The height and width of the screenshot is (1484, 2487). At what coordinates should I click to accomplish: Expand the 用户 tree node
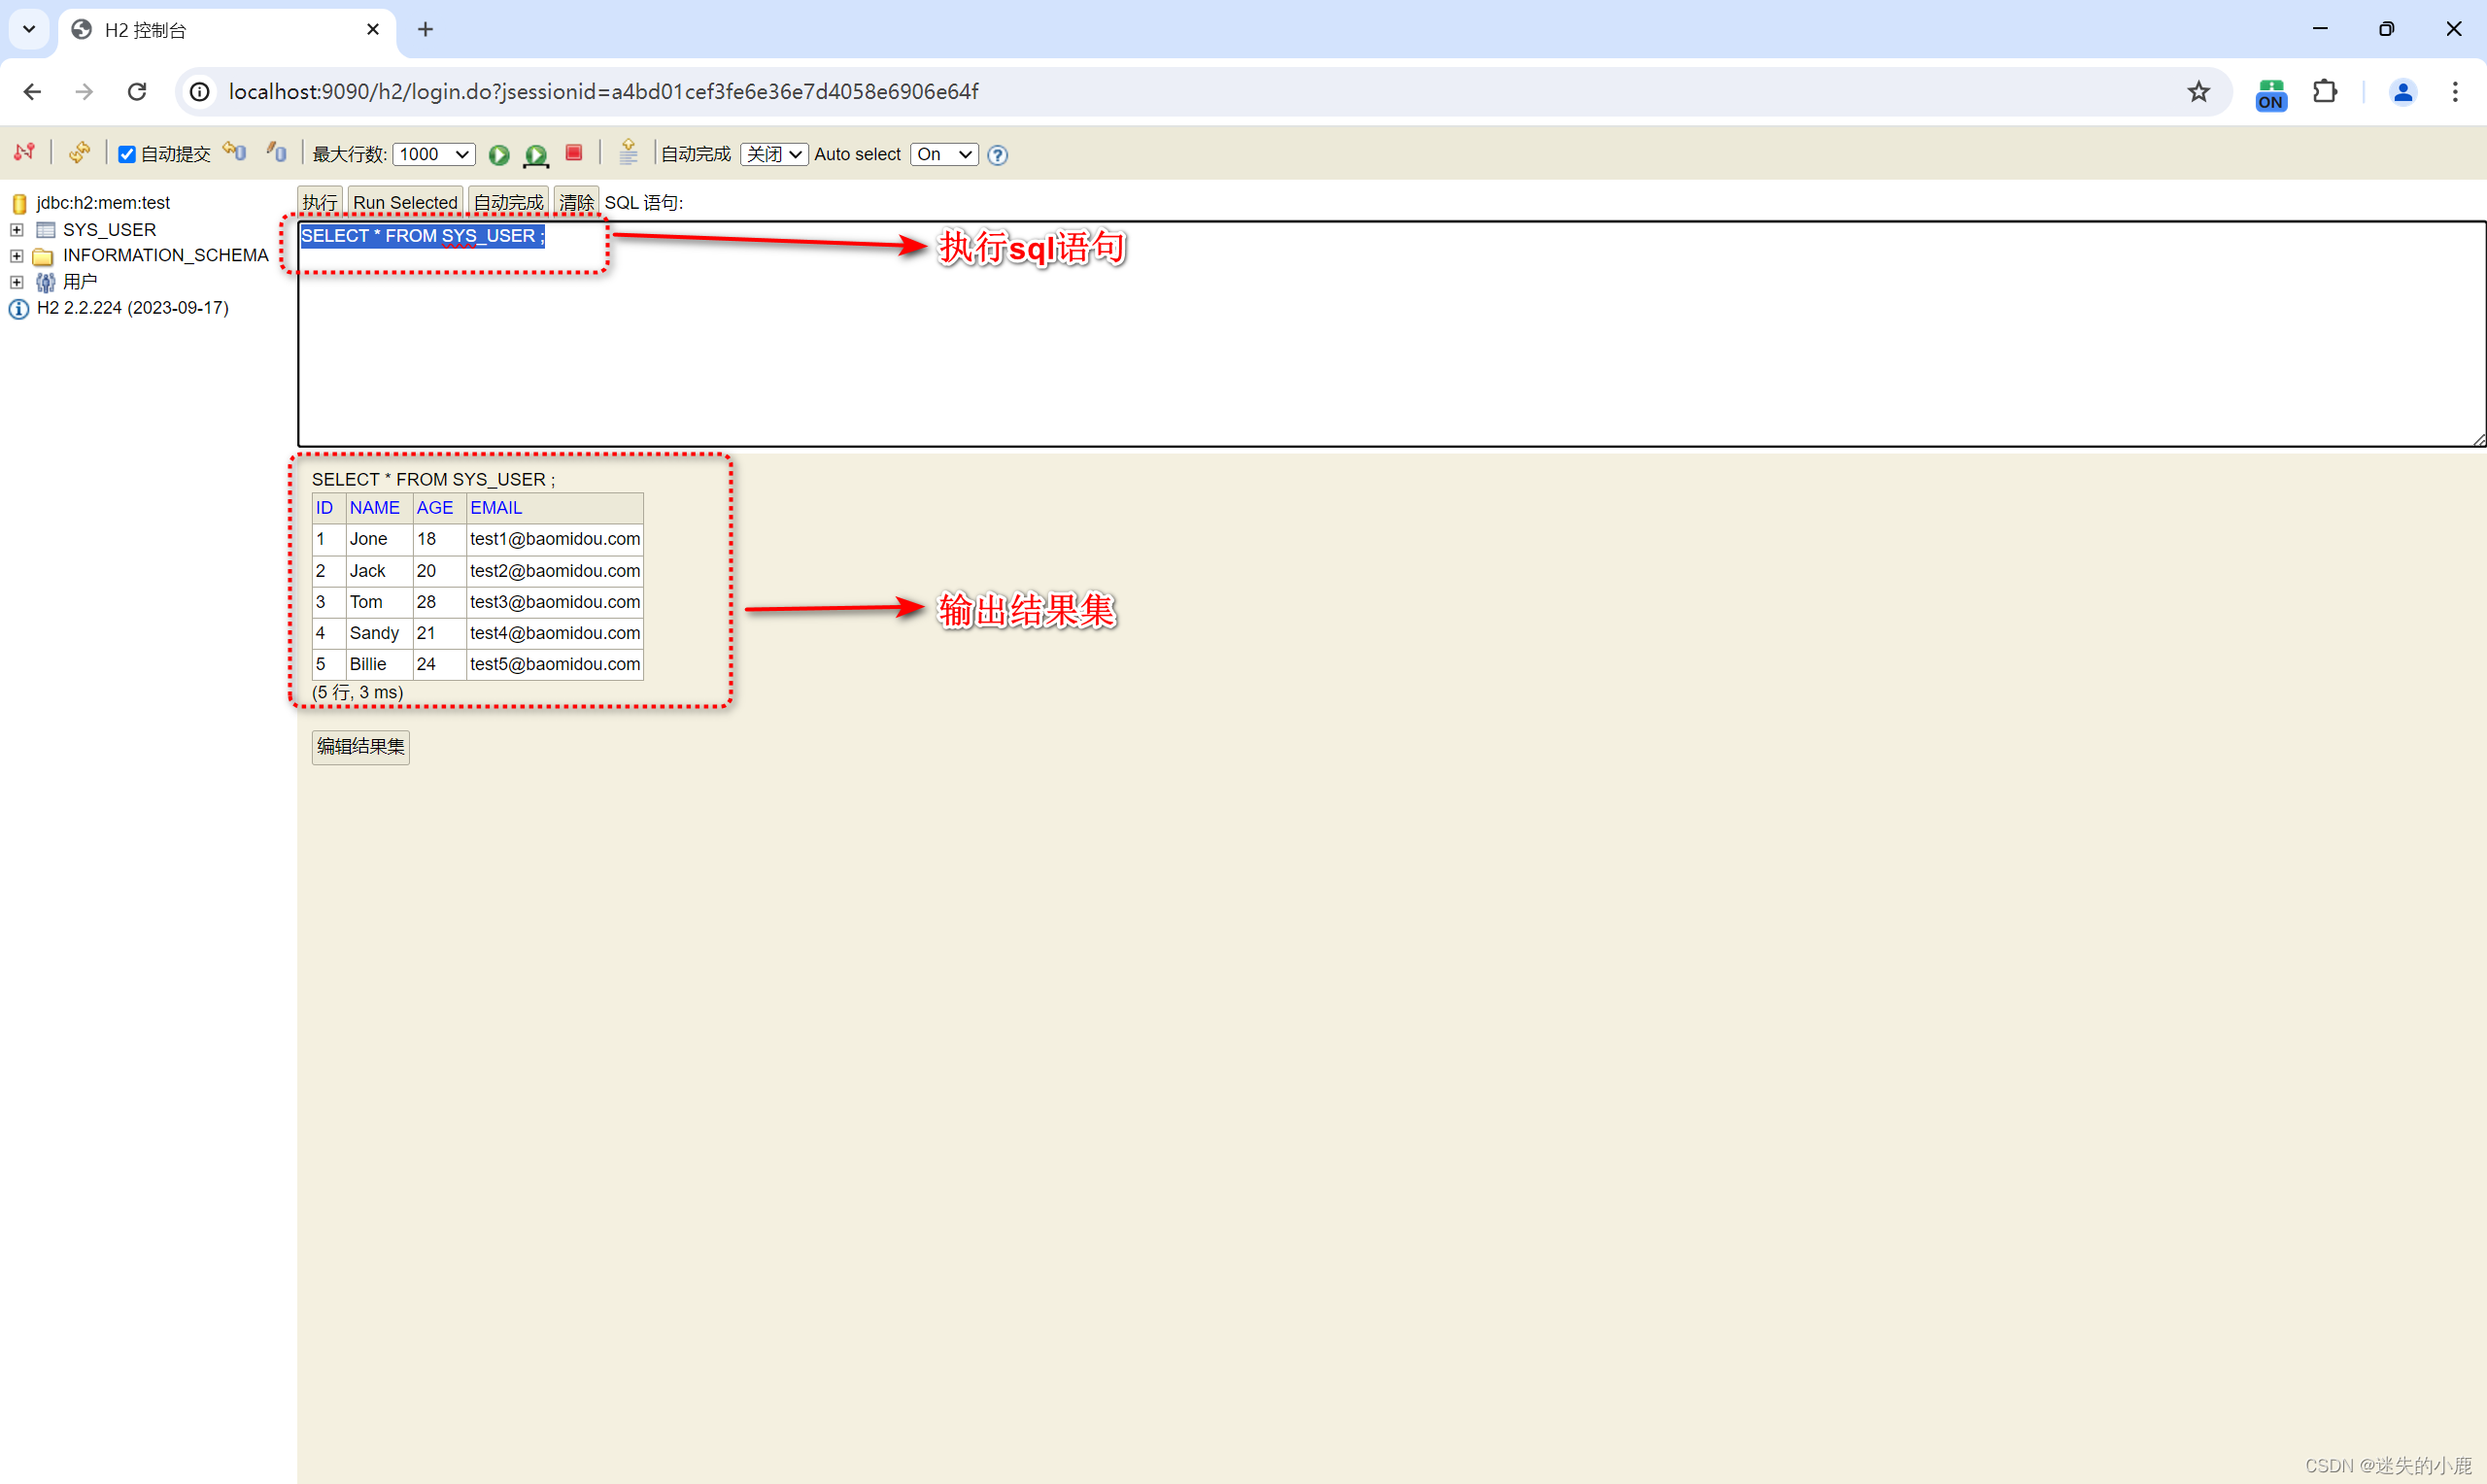pyautogui.click(x=17, y=282)
